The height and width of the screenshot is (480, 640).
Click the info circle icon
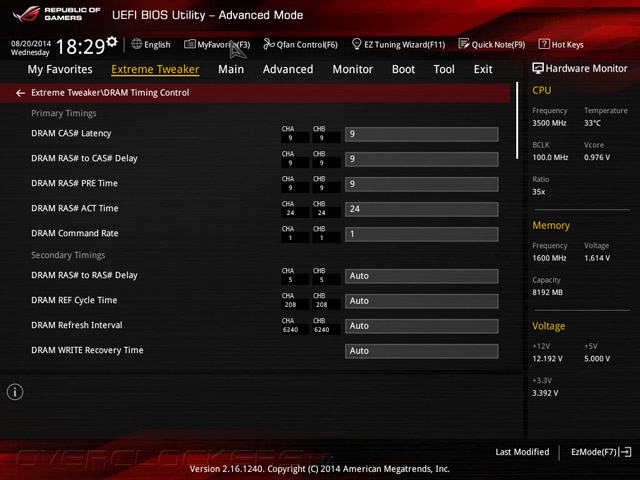15,392
